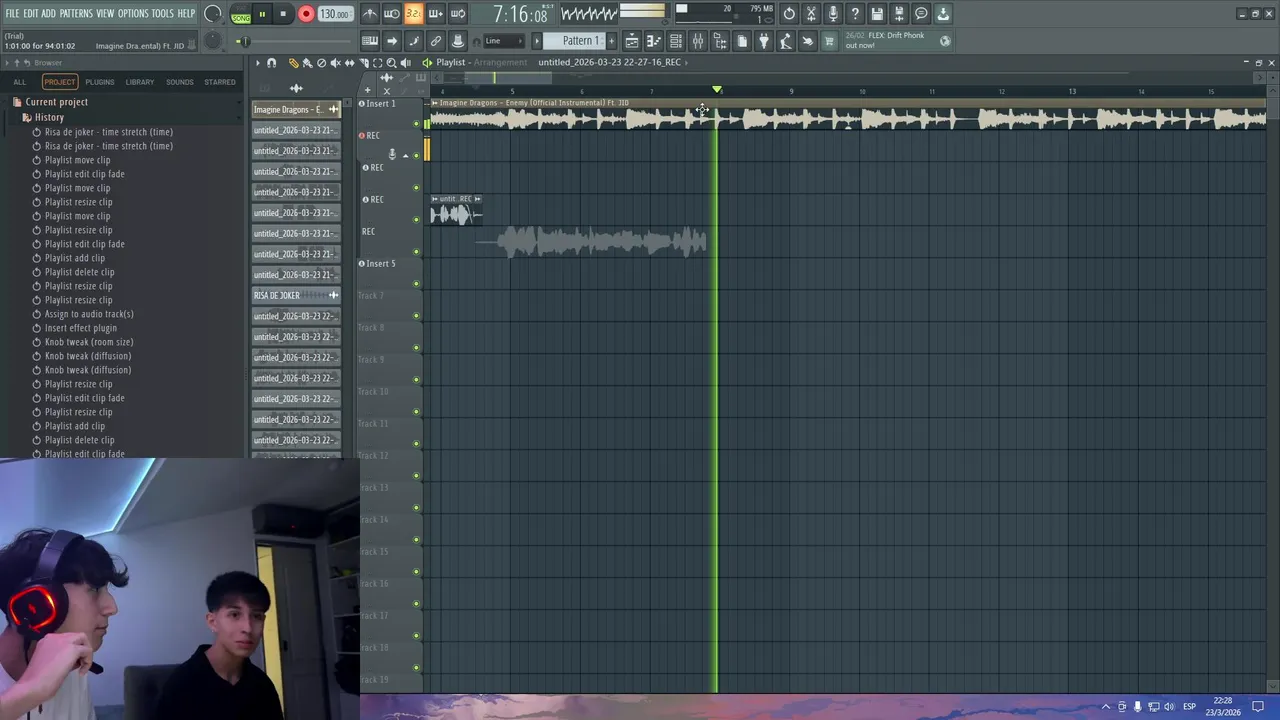This screenshot has width=1280, height=720.
Task: Open the Line snap dropdown
Action: coord(503,41)
